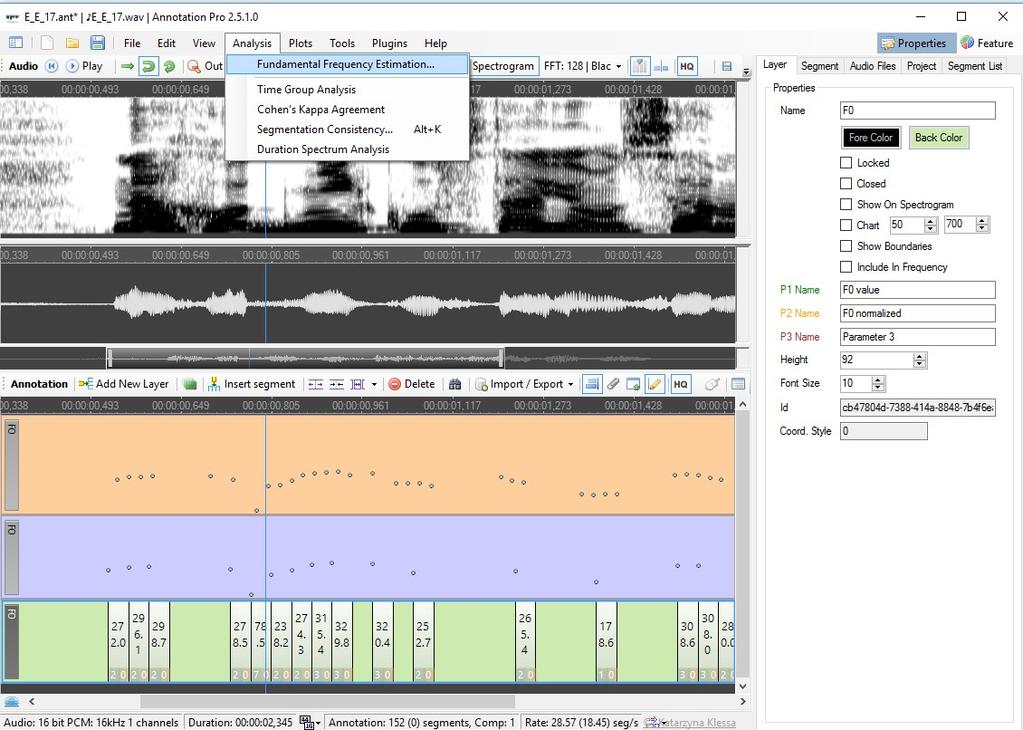Add a new annotation layer
Screen dimensions: 1023x730
(x=123, y=384)
